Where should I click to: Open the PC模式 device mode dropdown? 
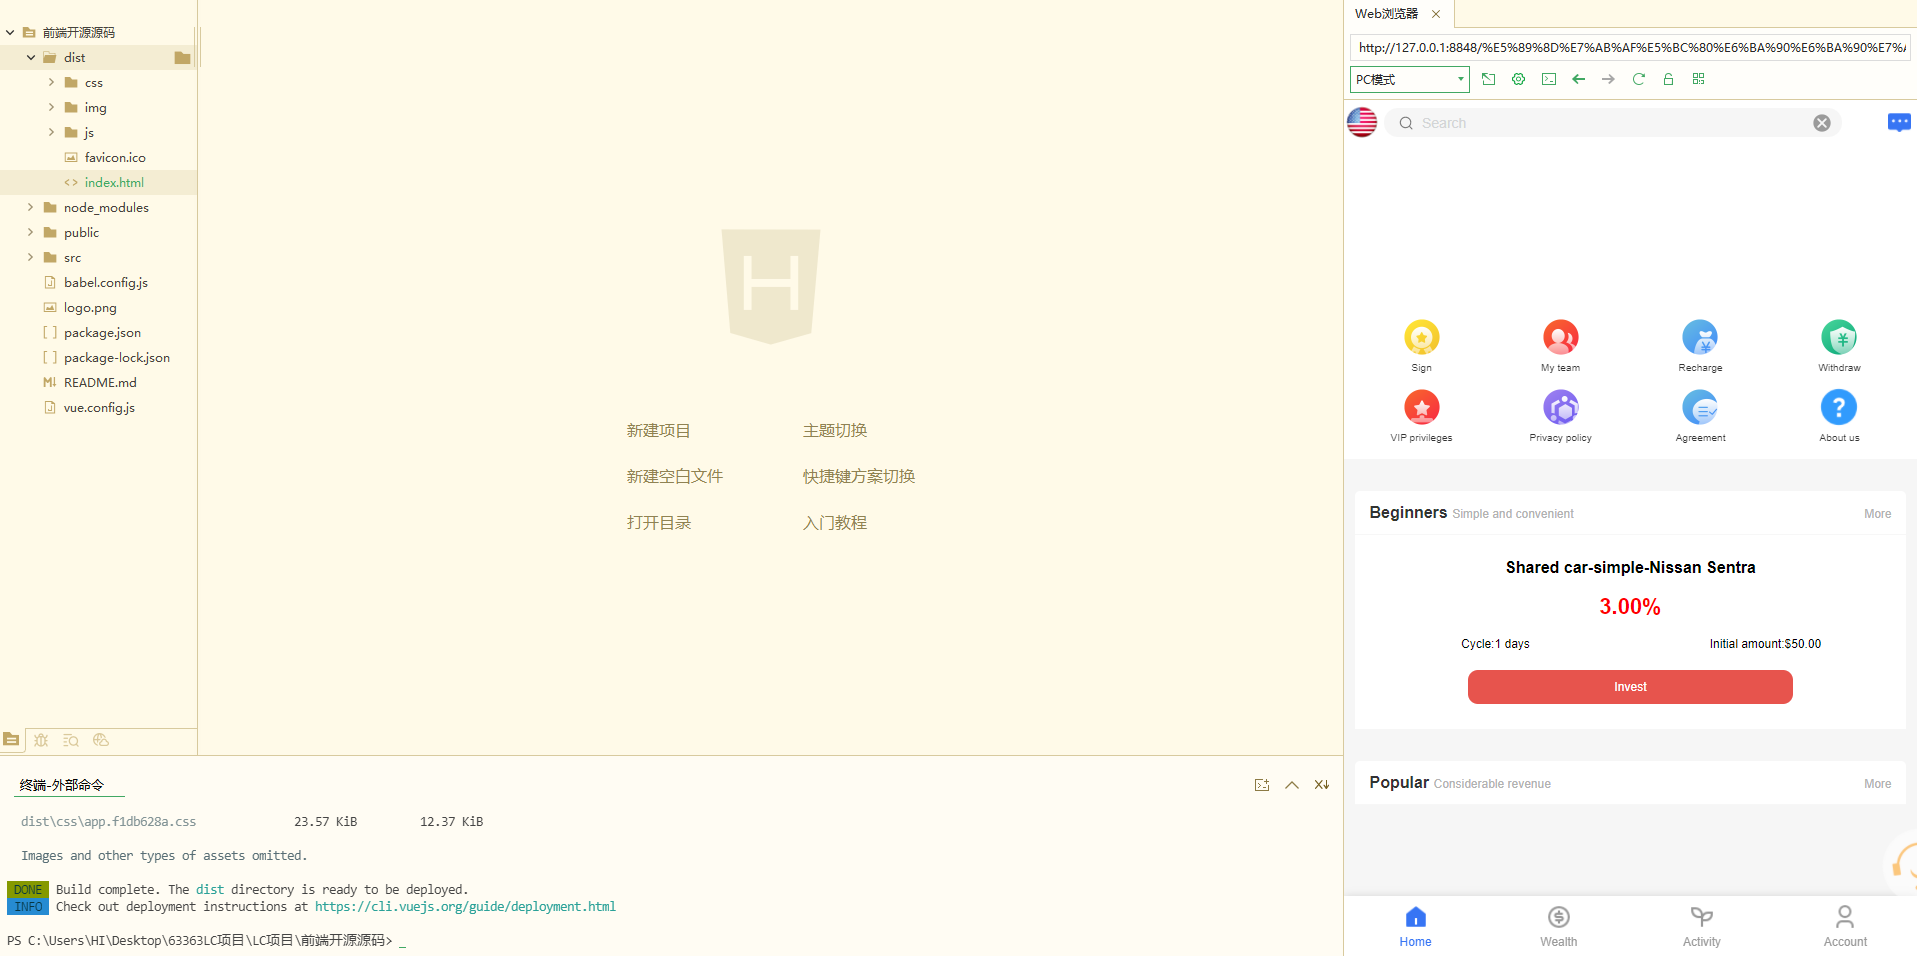point(1409,79)
